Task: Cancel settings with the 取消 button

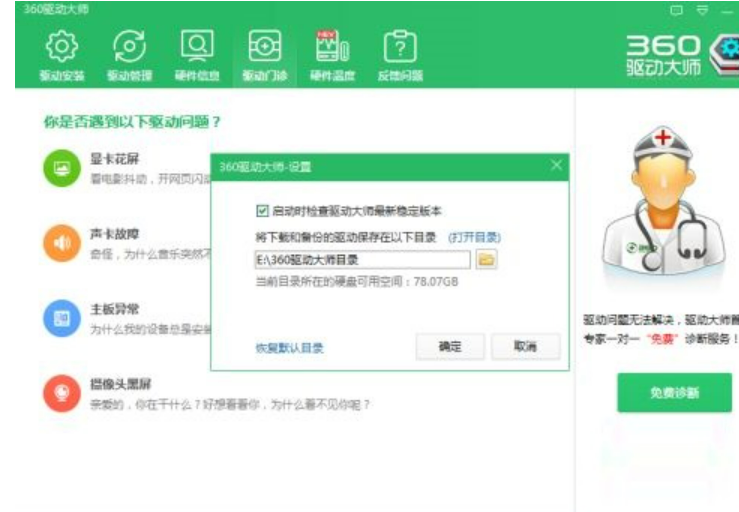Action: (526, 347)
